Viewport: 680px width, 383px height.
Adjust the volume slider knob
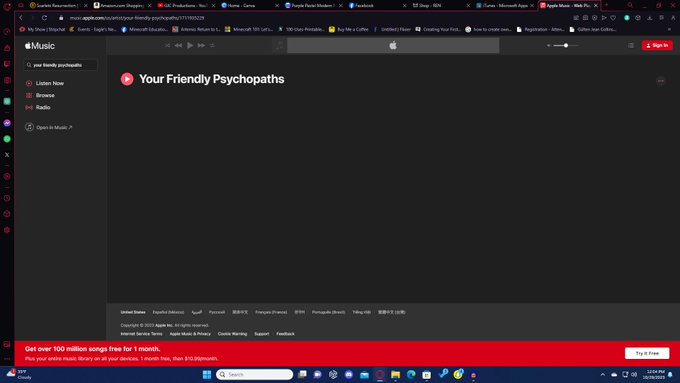click(566, 46)
